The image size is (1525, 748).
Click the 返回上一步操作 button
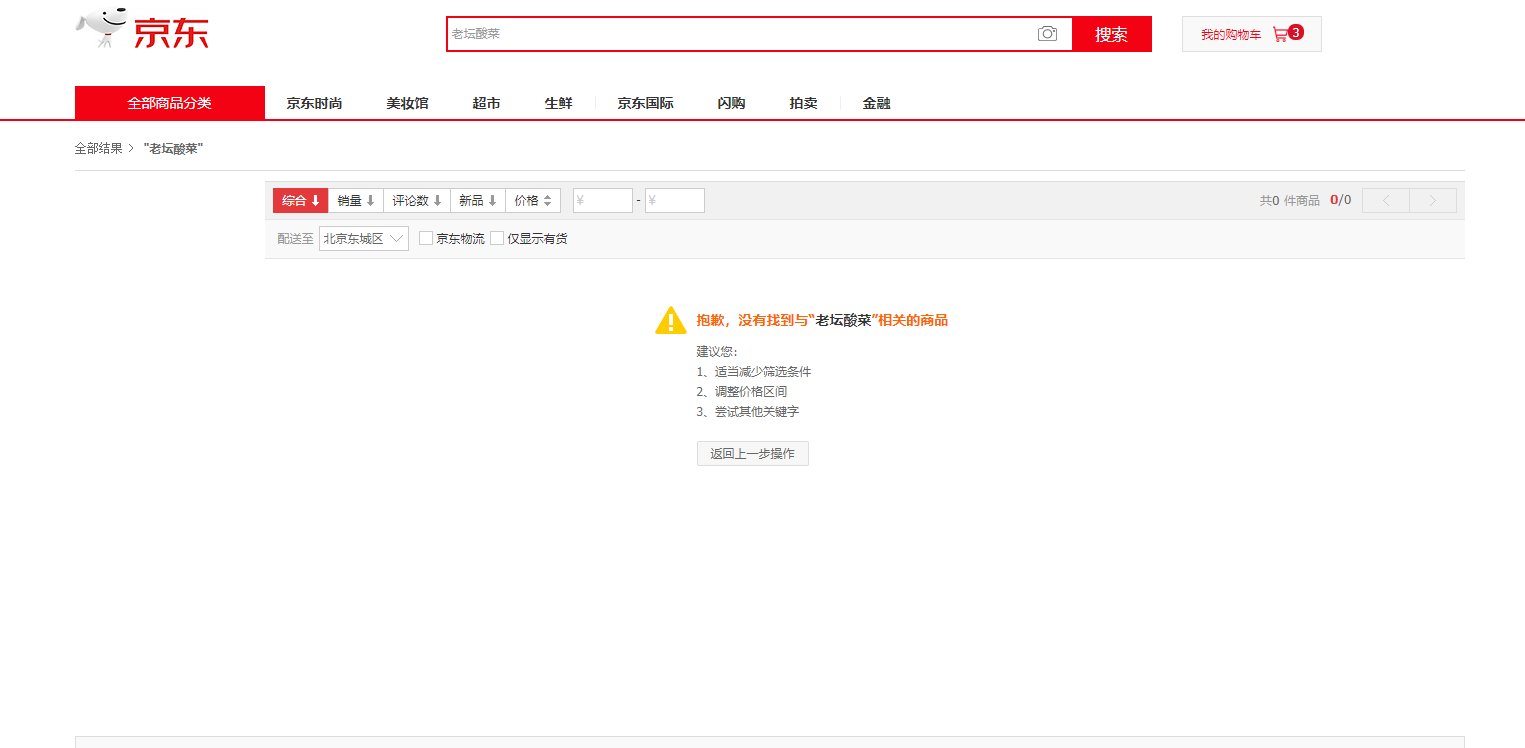752,454
